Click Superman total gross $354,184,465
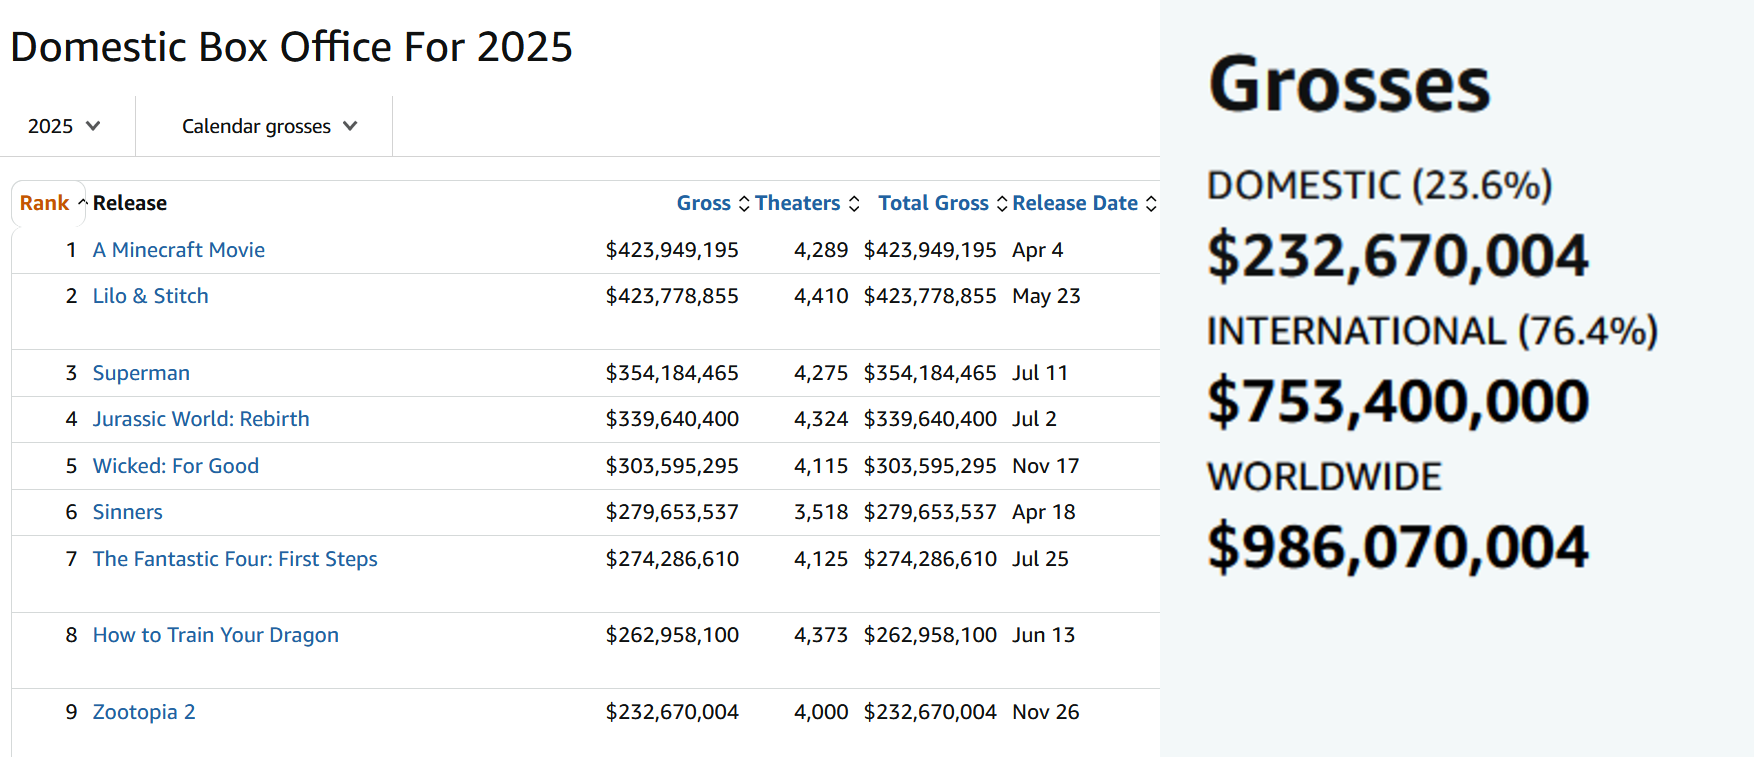This screenshot has width=1754, height=757. [930, 373]
